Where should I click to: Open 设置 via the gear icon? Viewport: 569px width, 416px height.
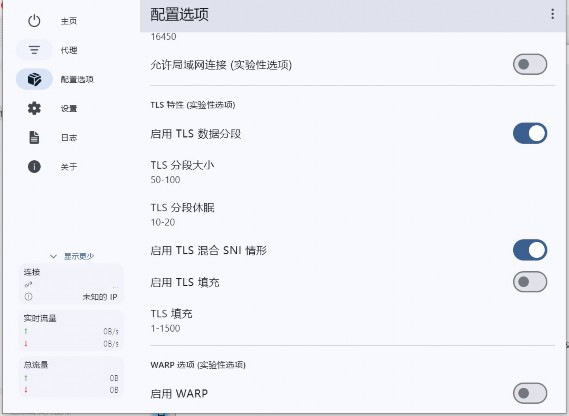tap(34, 108)
